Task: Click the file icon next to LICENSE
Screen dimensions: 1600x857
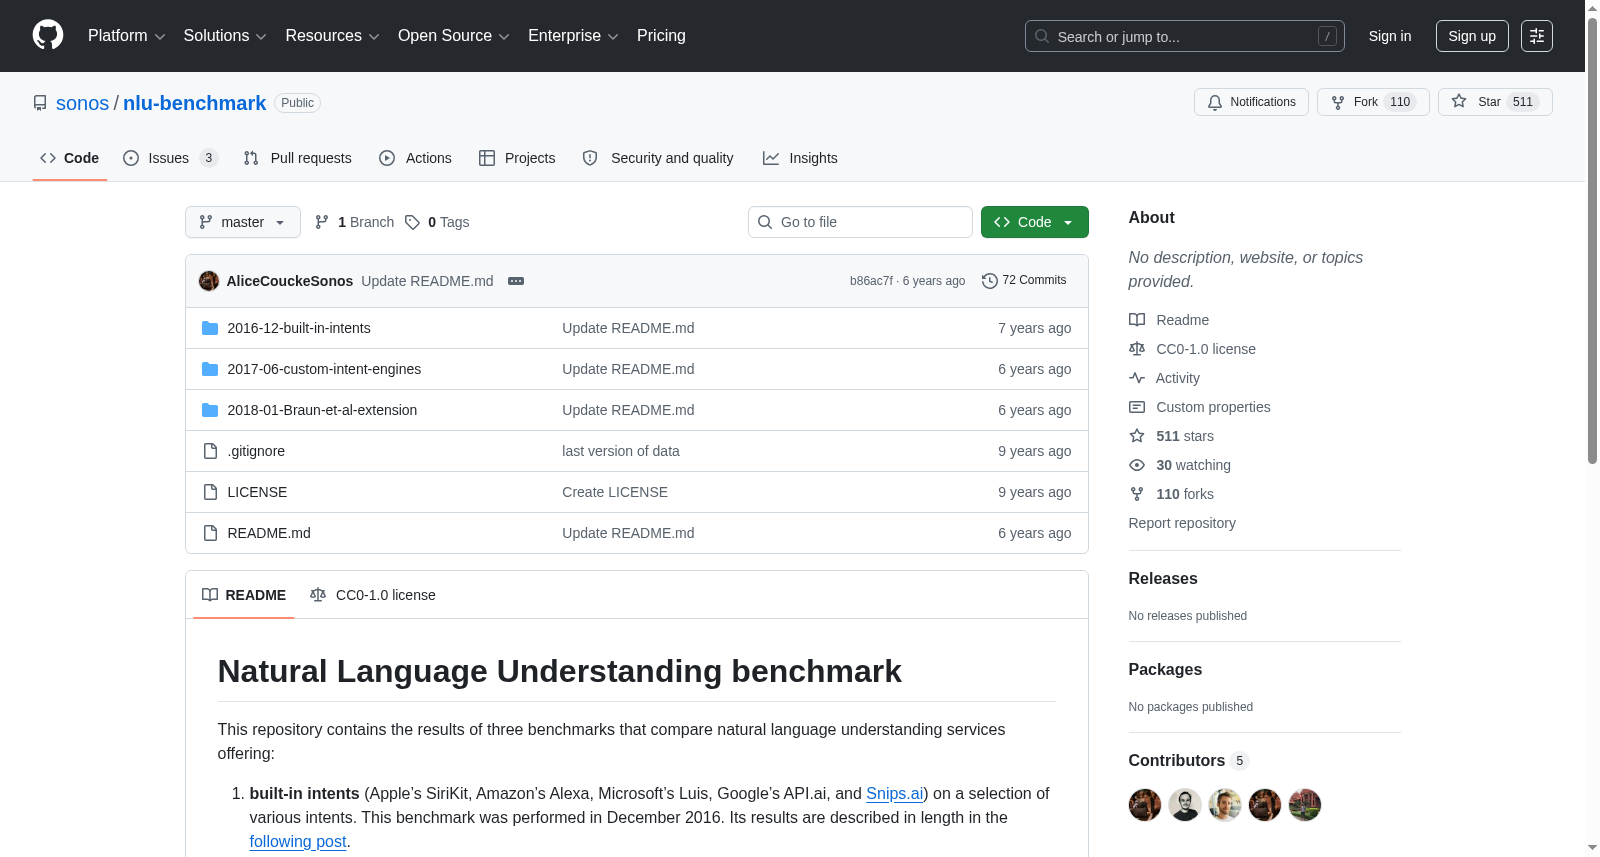Action: (x=210, y=492)
